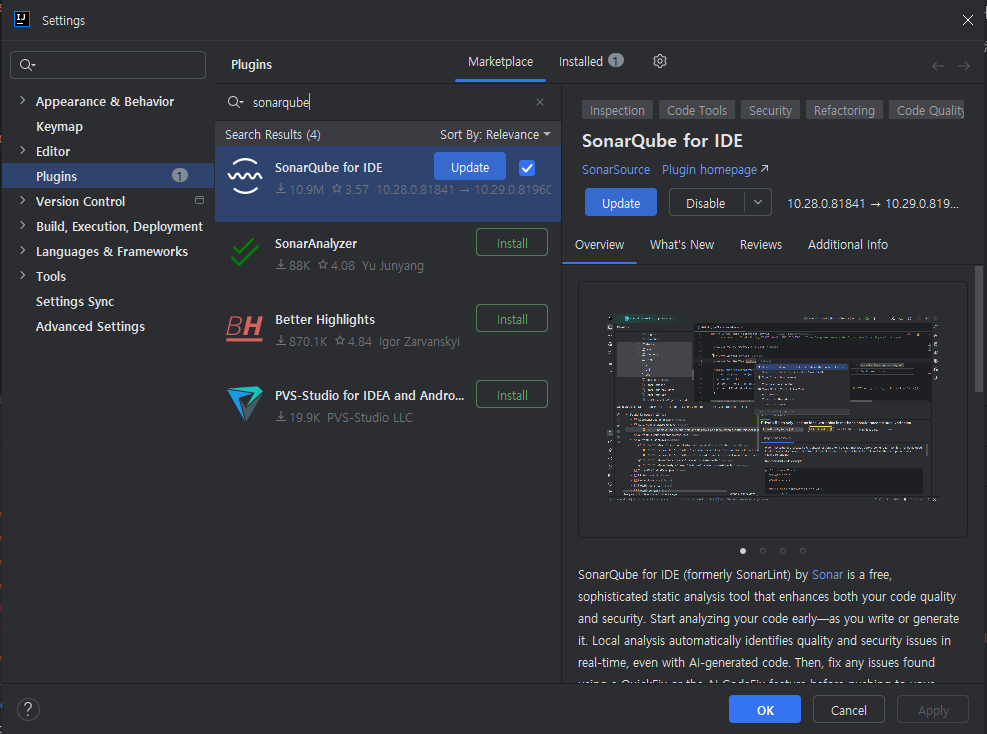Install PVS-Studio for IDEA plugin
The height and width of the screenshot is (734, 987).
click(512, 395)
